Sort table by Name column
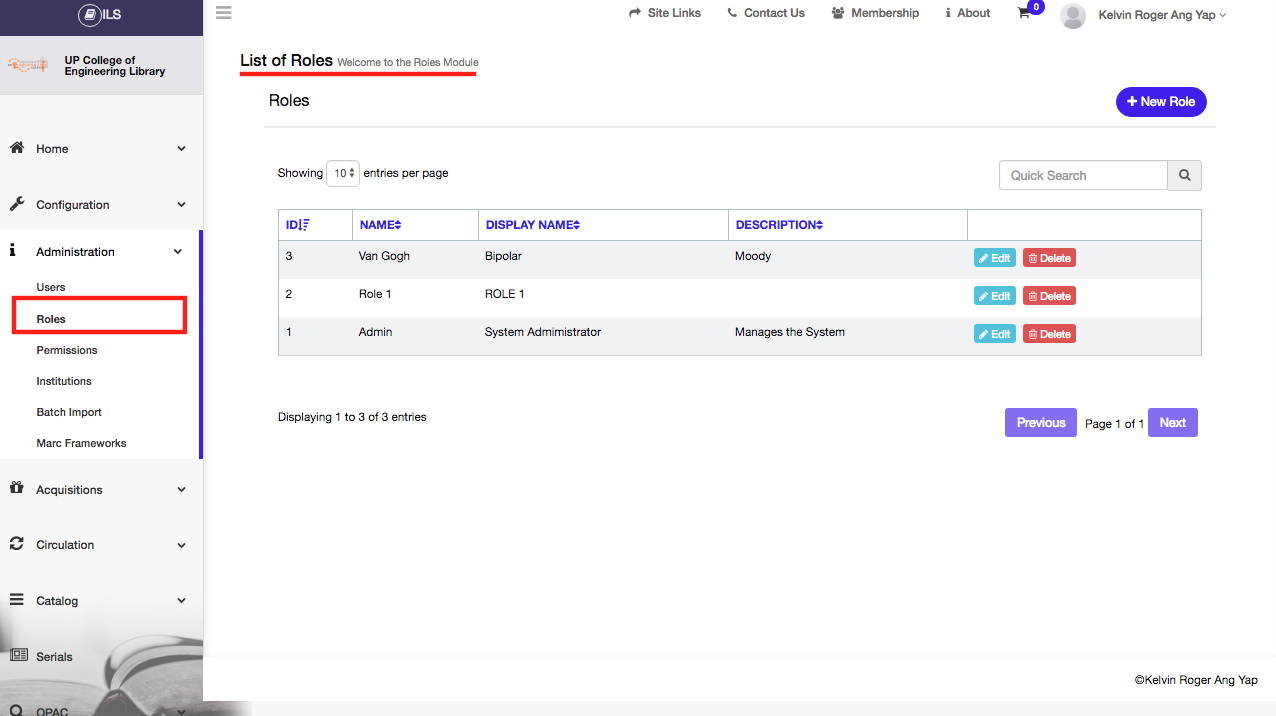Viewport: 1276px width, 716px height. (380, 225)
